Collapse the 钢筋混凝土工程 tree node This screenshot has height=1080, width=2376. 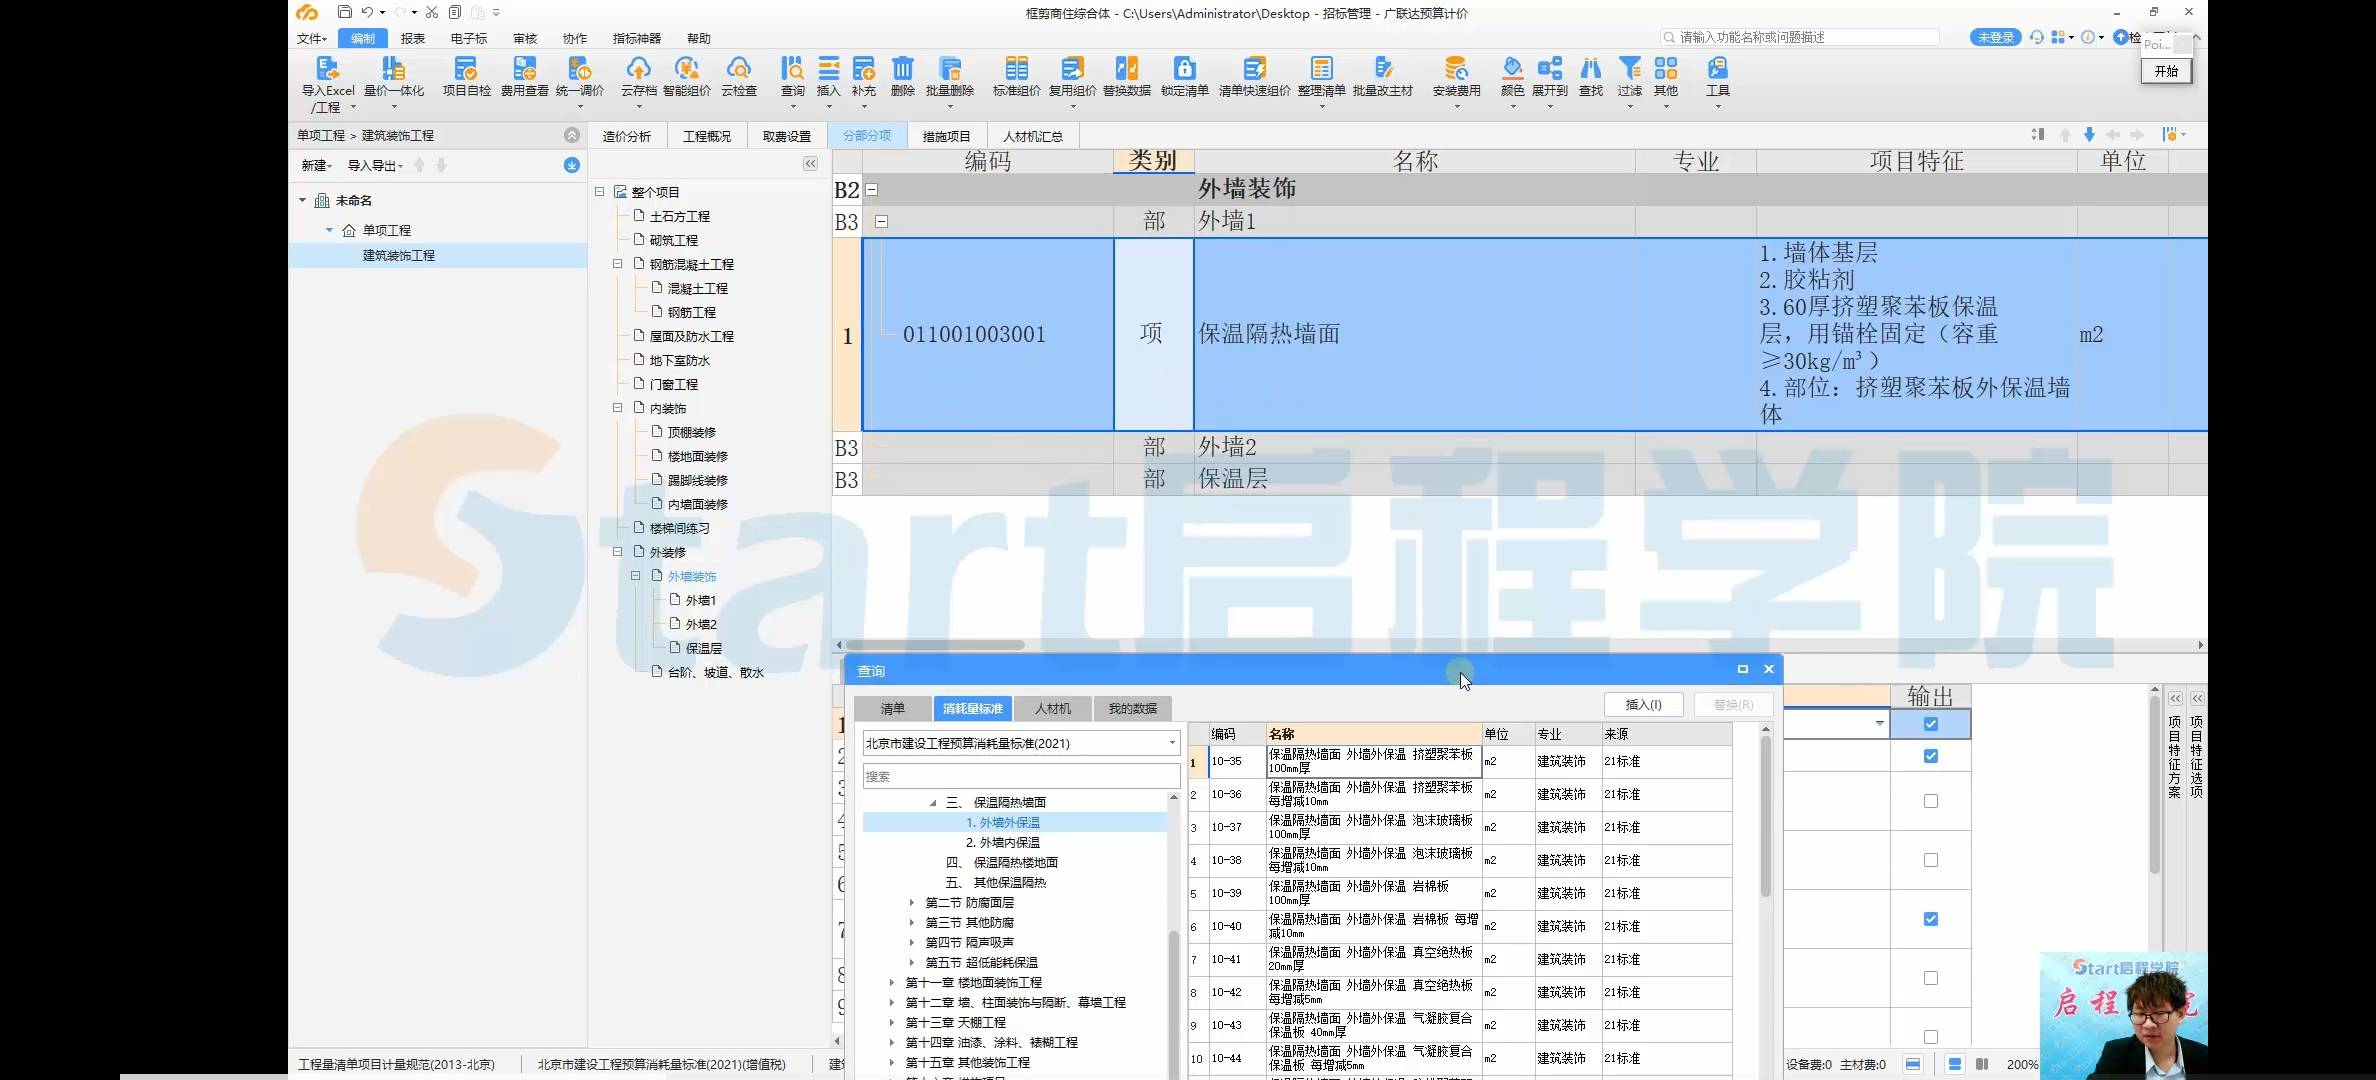pyautogui.click(x=617, y=264)
